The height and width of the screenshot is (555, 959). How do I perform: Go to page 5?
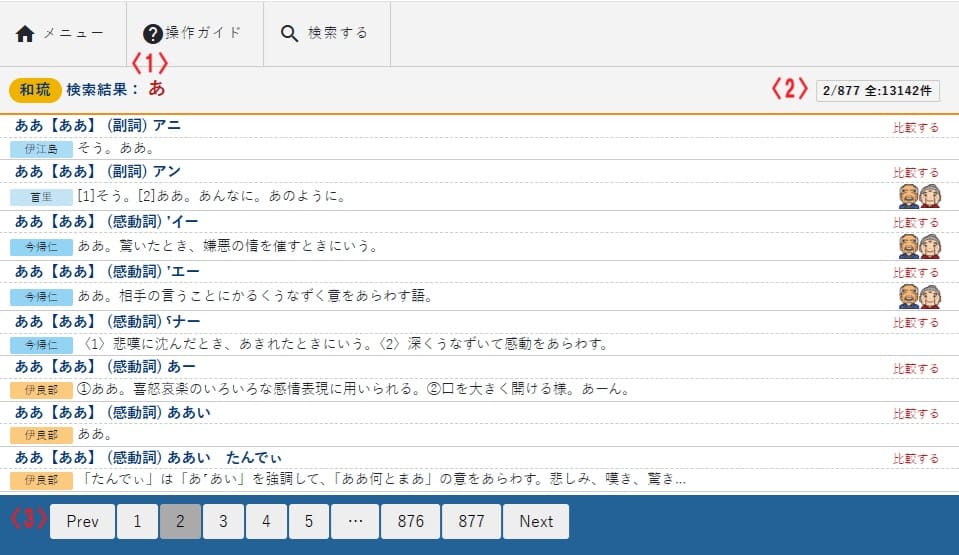coord(309,521)
